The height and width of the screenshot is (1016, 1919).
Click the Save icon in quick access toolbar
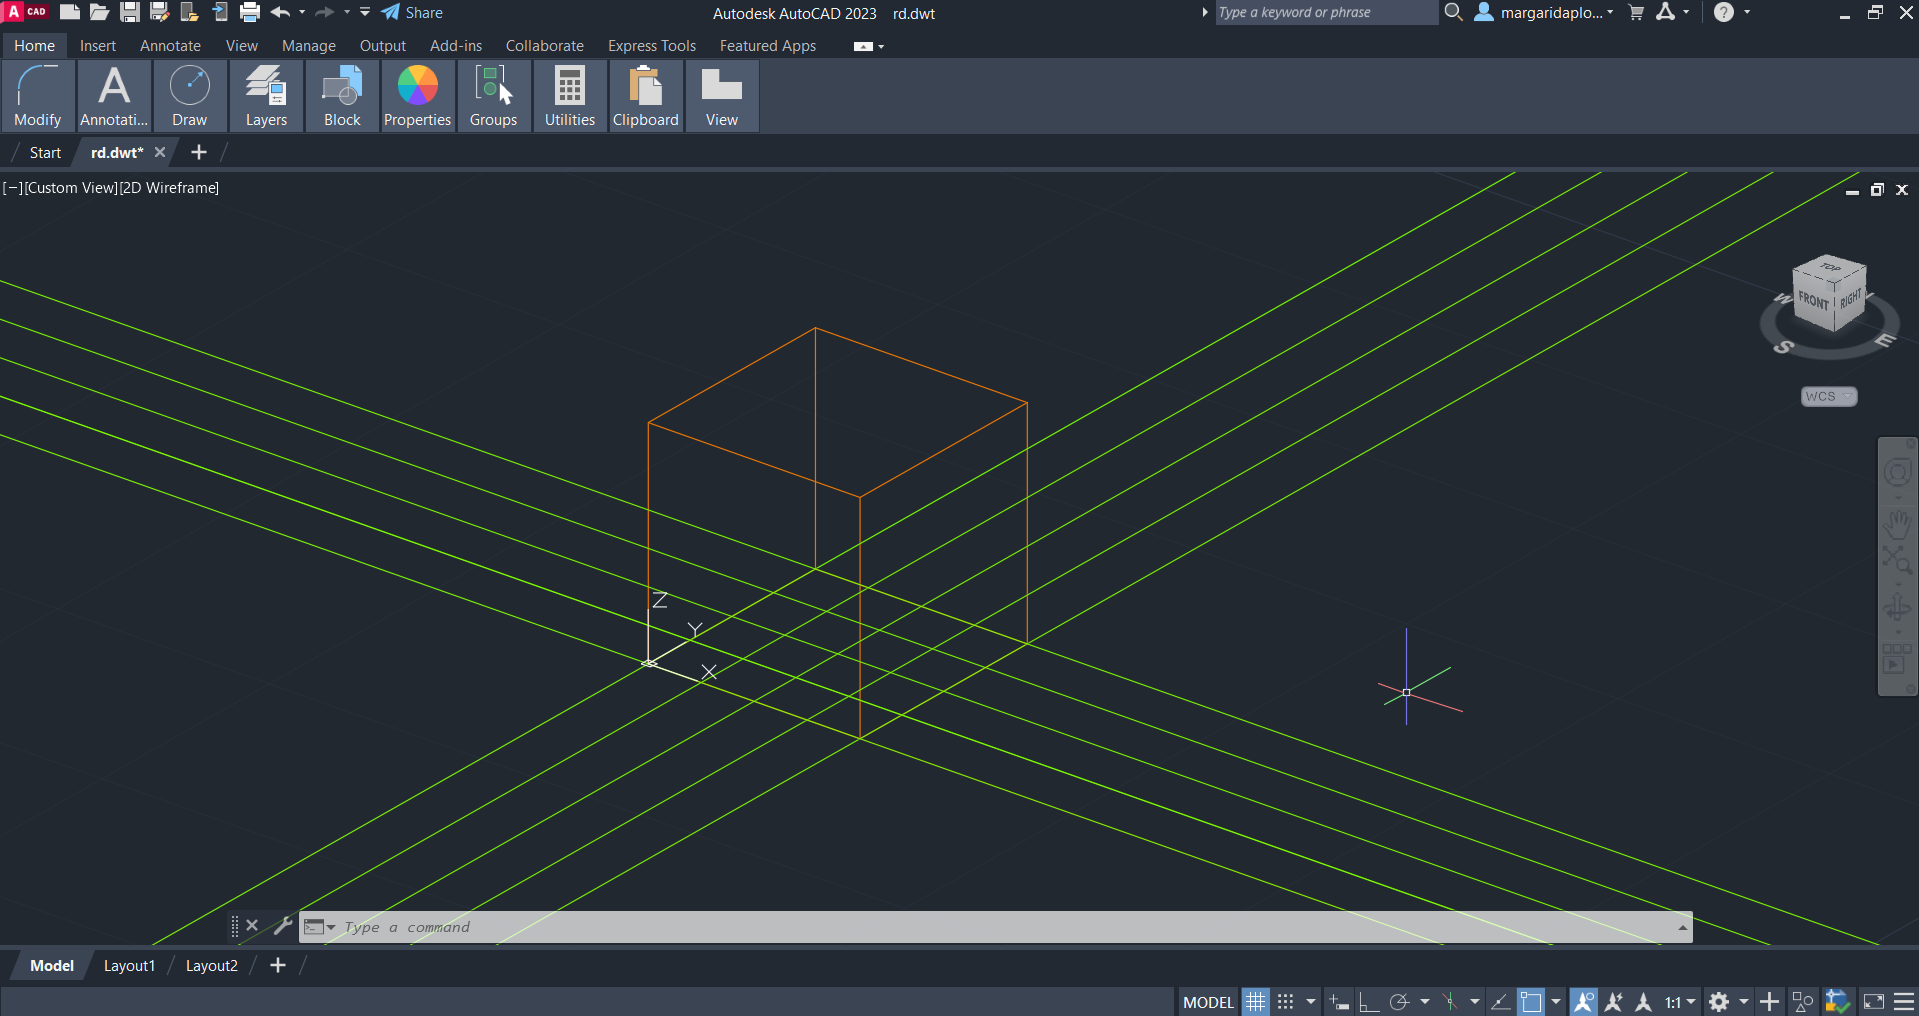pyautogui.click(x=130, y=13)
